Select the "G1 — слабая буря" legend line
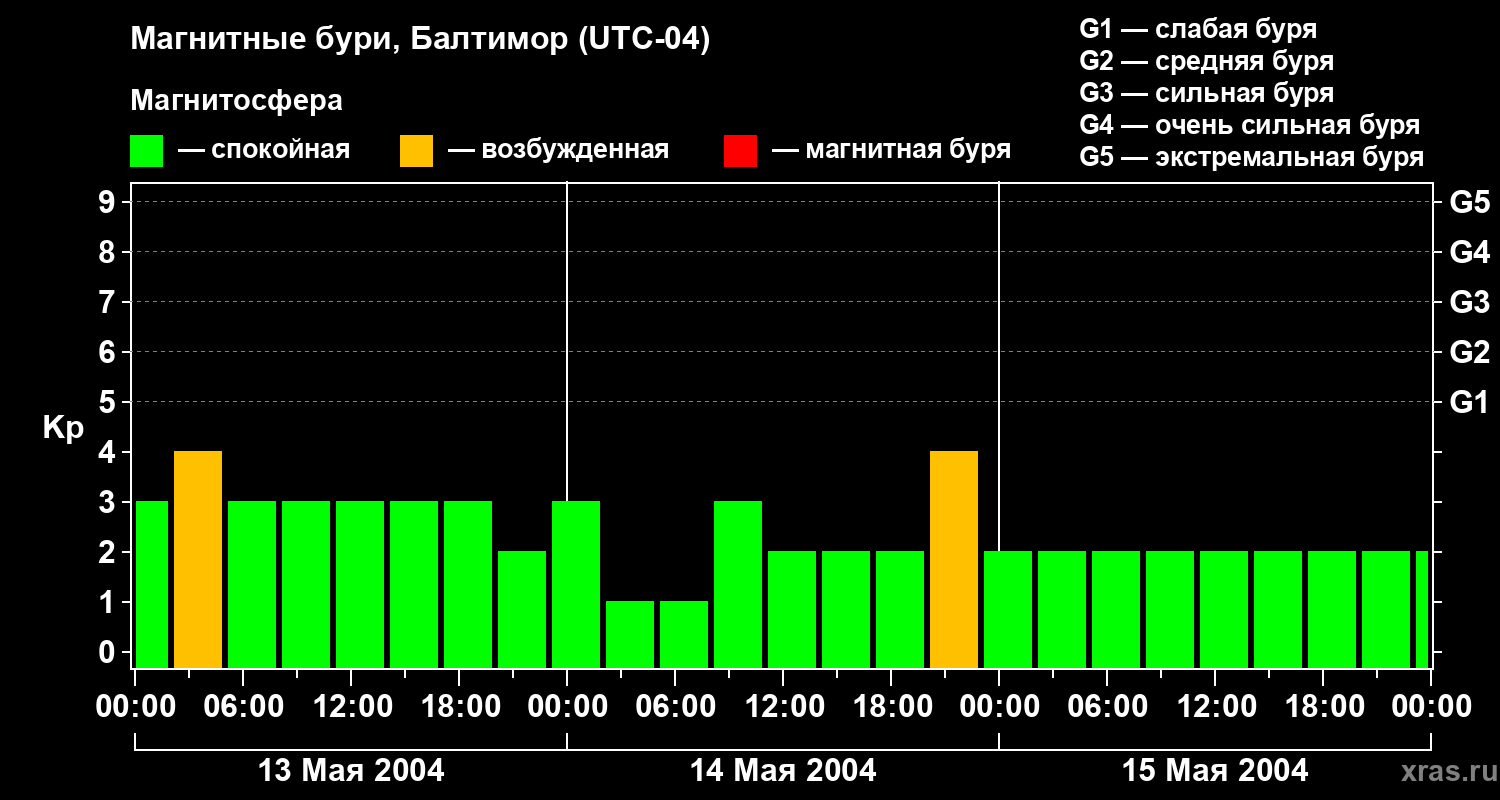 tap(1198, 29)
